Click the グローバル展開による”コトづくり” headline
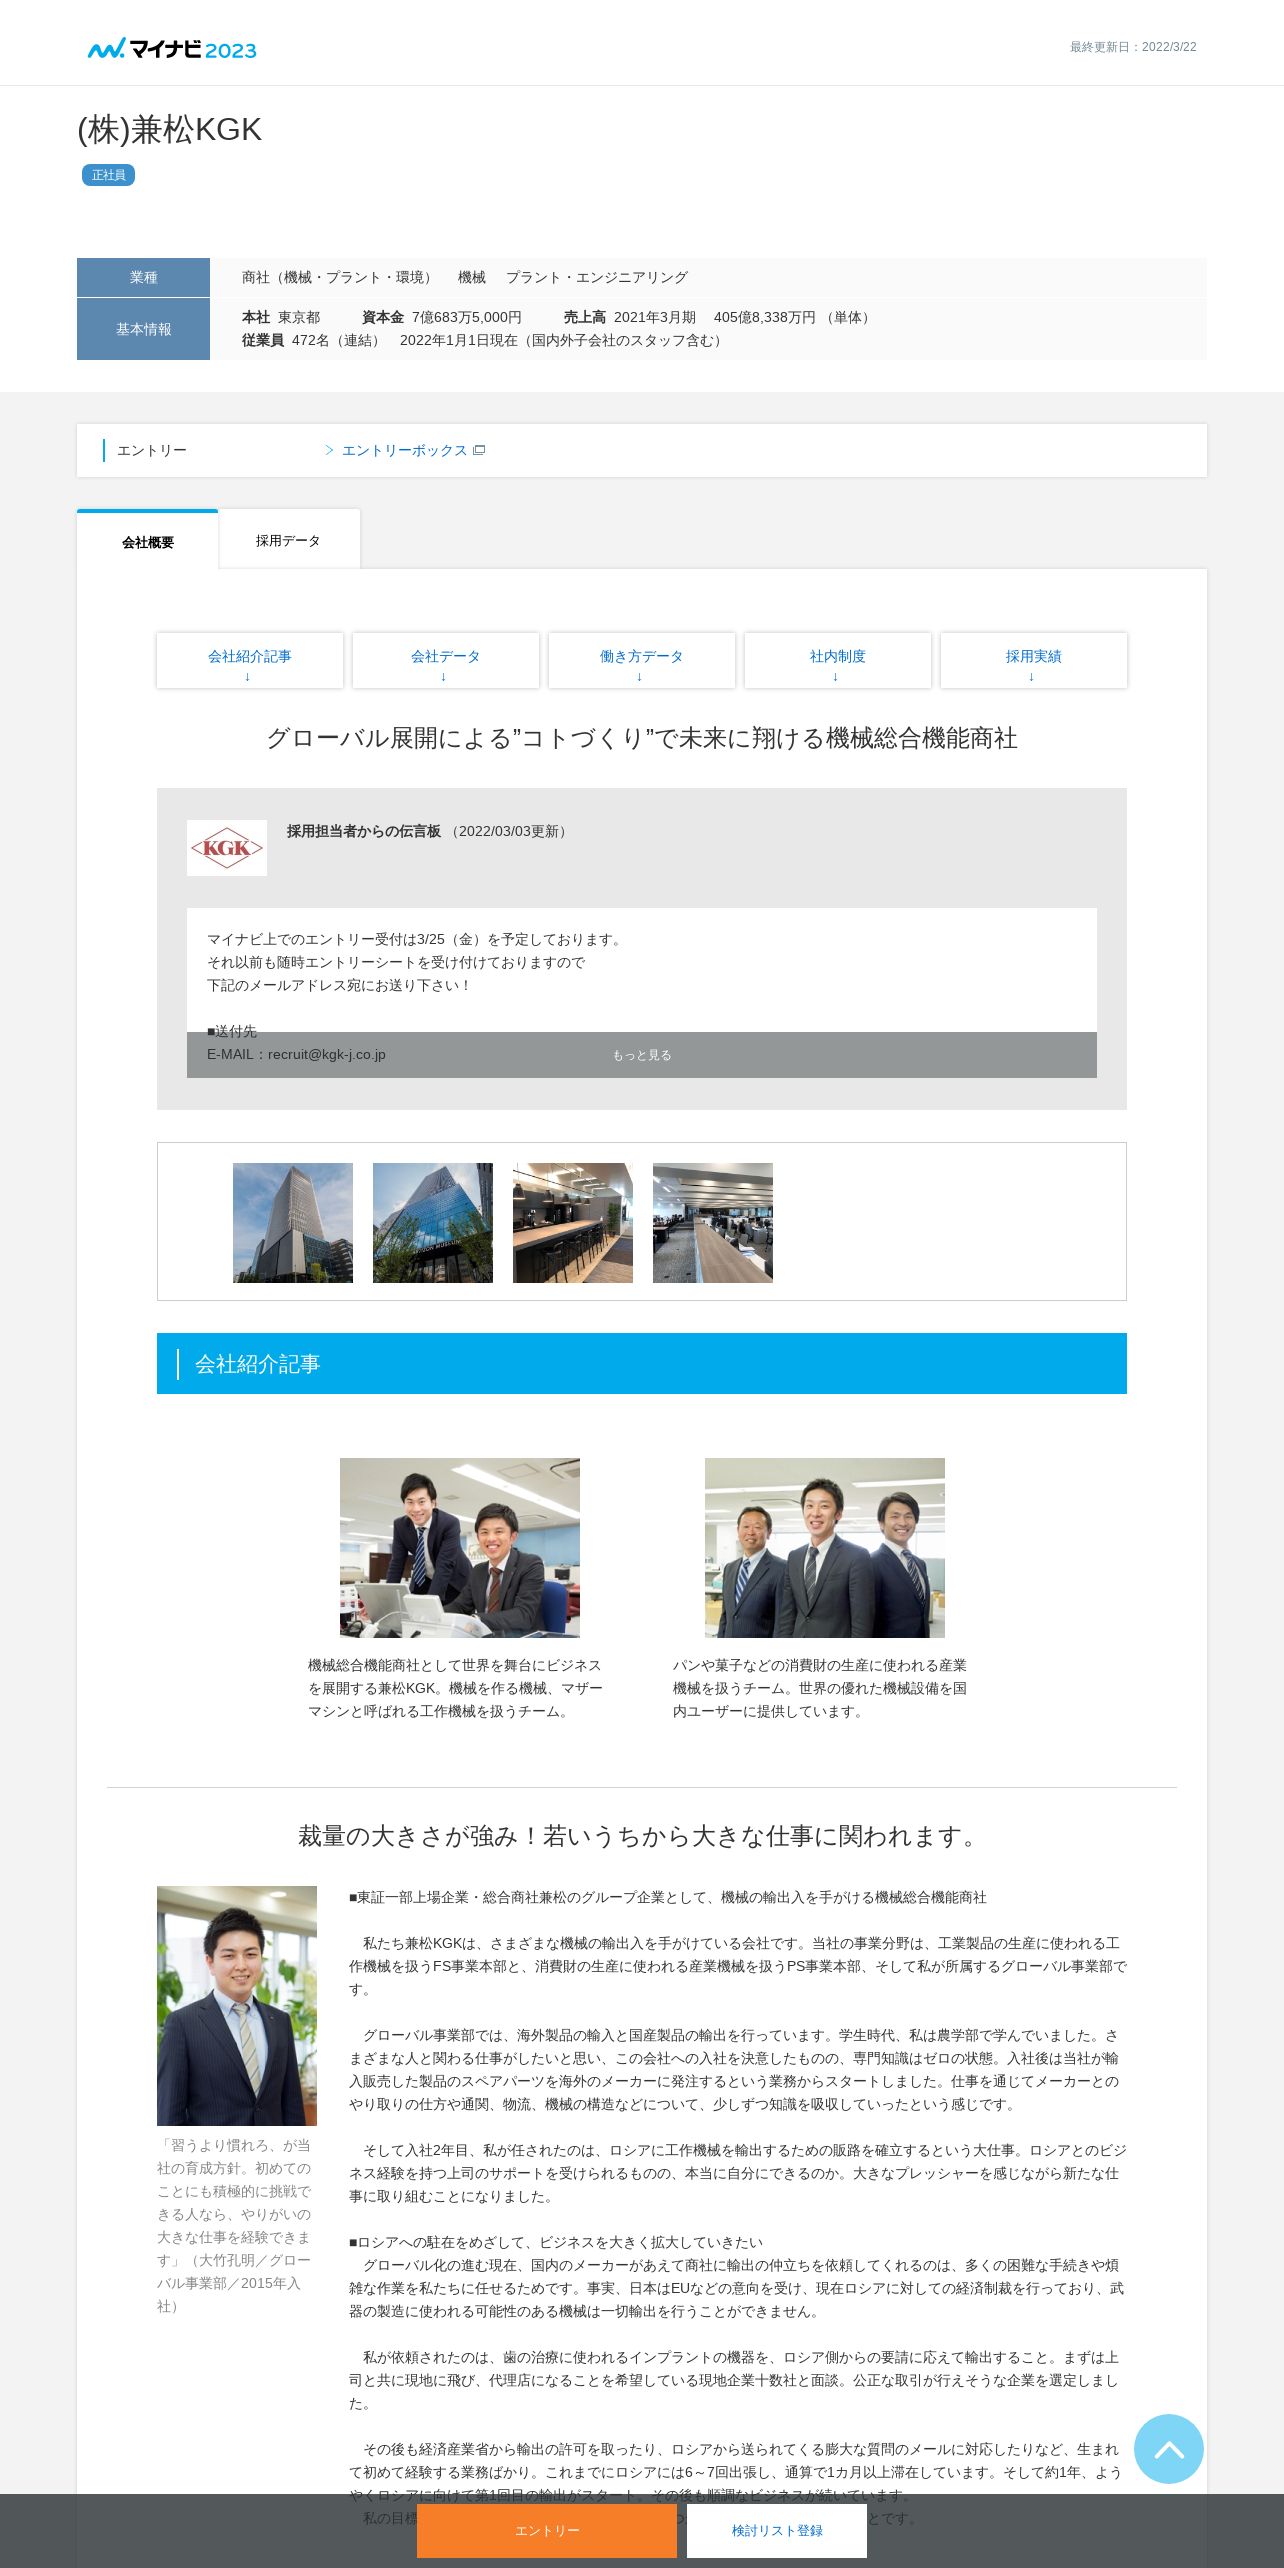This screenshot has height=2568, width=1284. tap(642, 738)
